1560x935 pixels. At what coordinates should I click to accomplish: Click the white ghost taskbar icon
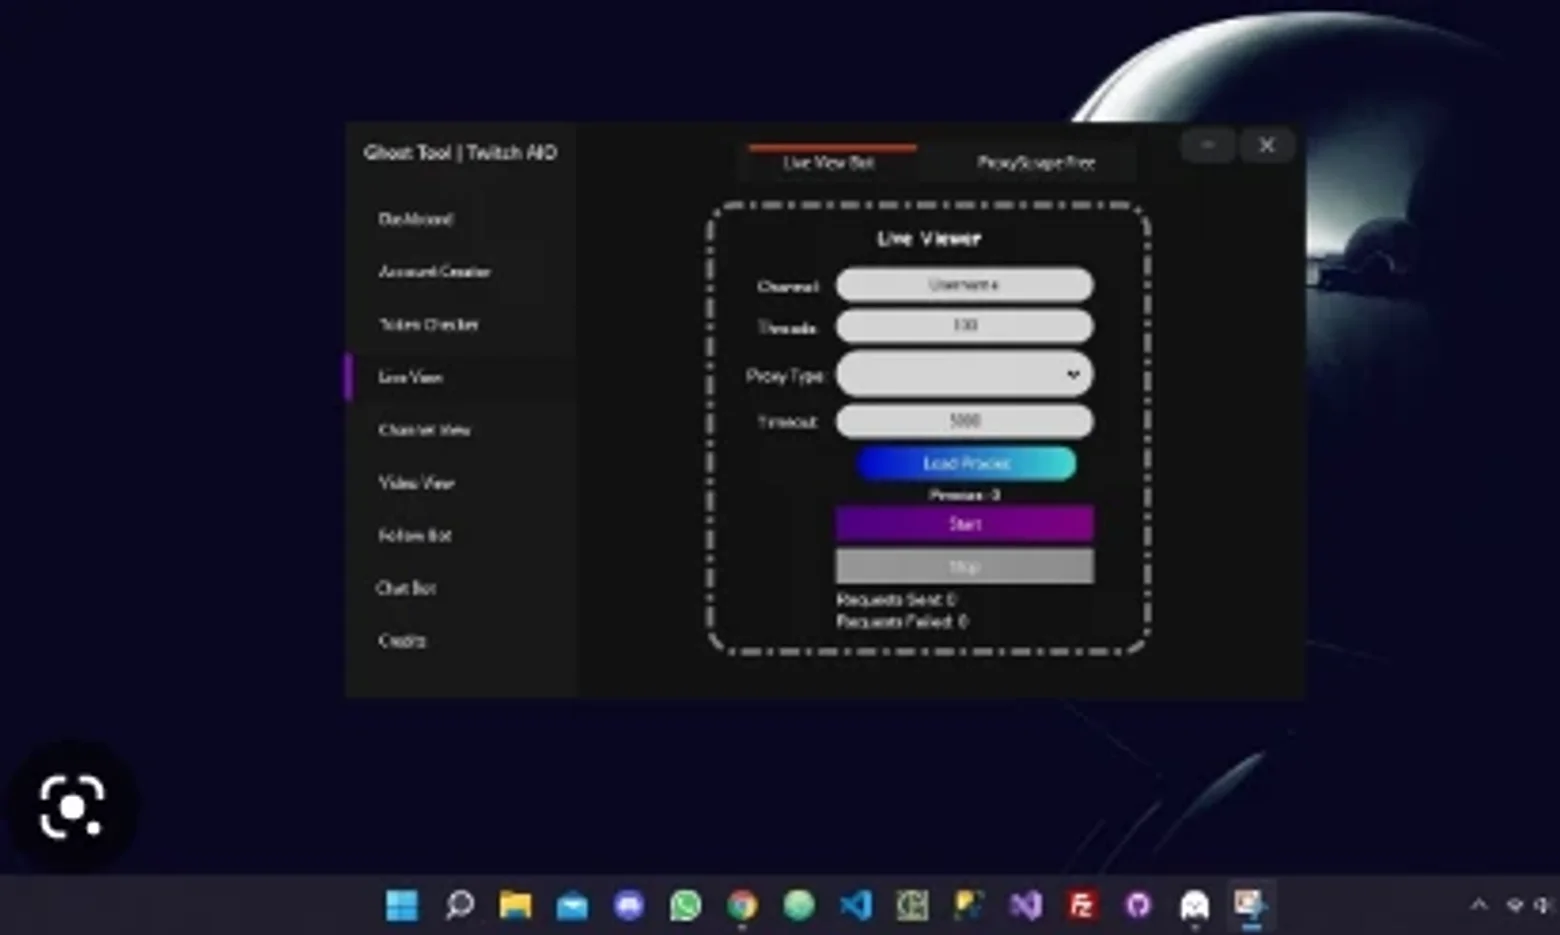(1195, 905)
